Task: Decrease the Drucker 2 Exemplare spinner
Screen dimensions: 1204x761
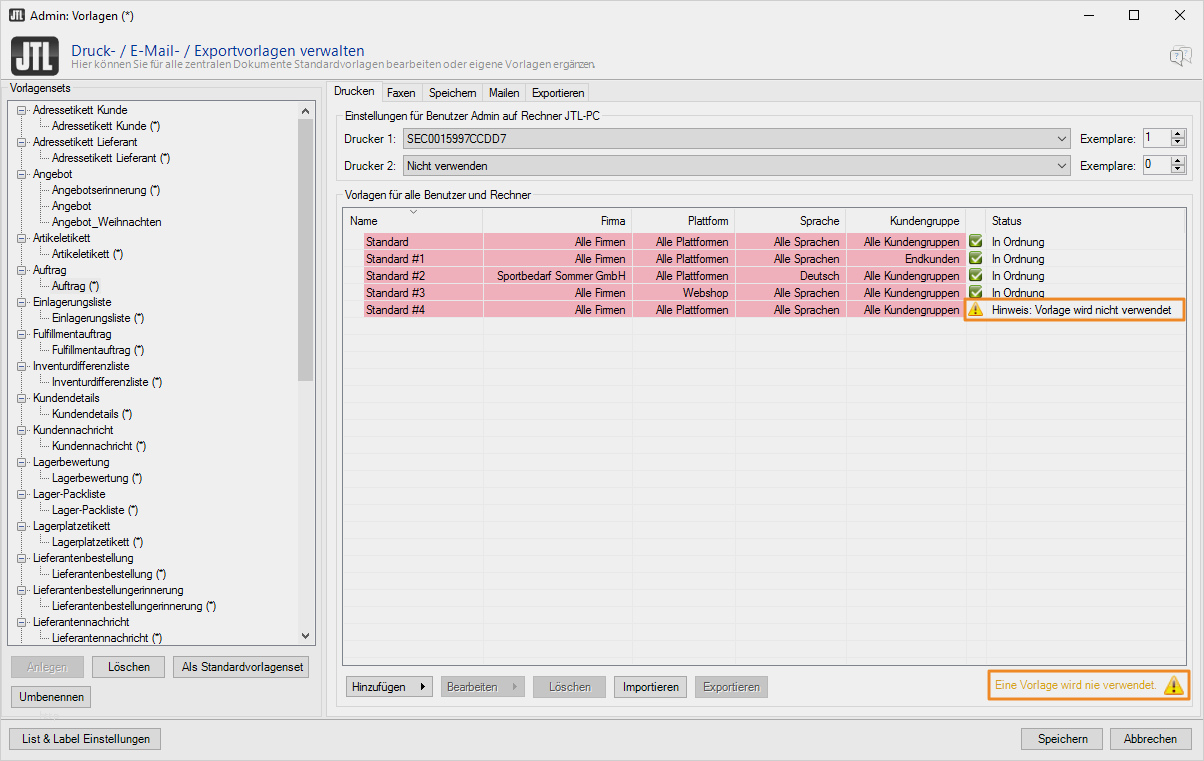Action: [1178, 170]
